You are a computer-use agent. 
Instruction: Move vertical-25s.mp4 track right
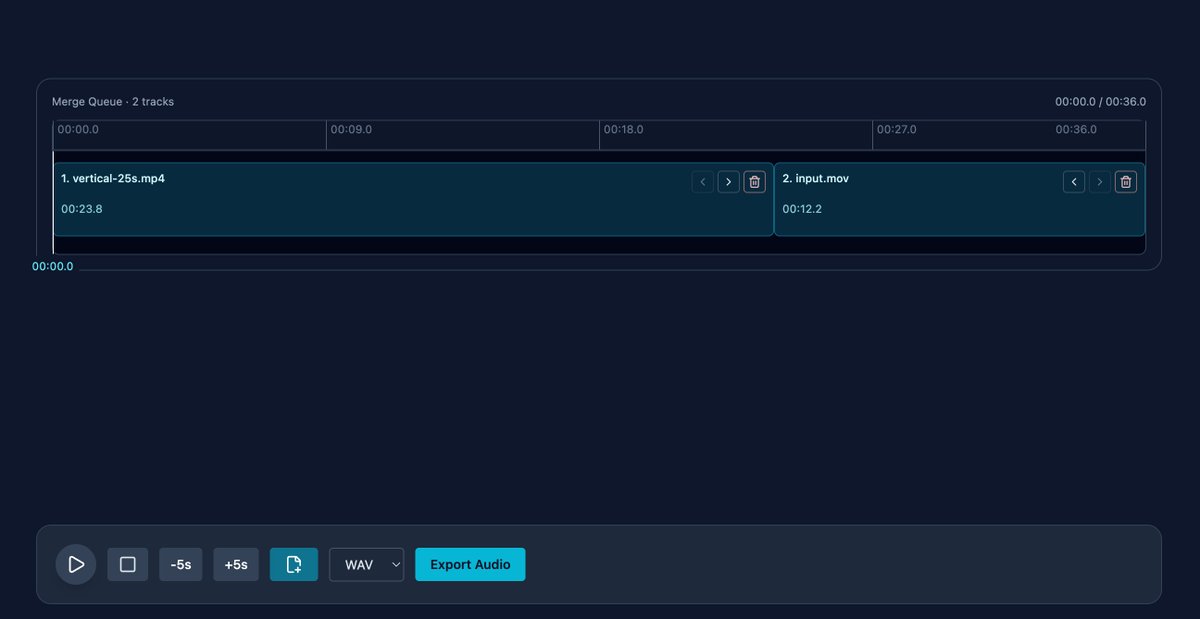(729, 181)
